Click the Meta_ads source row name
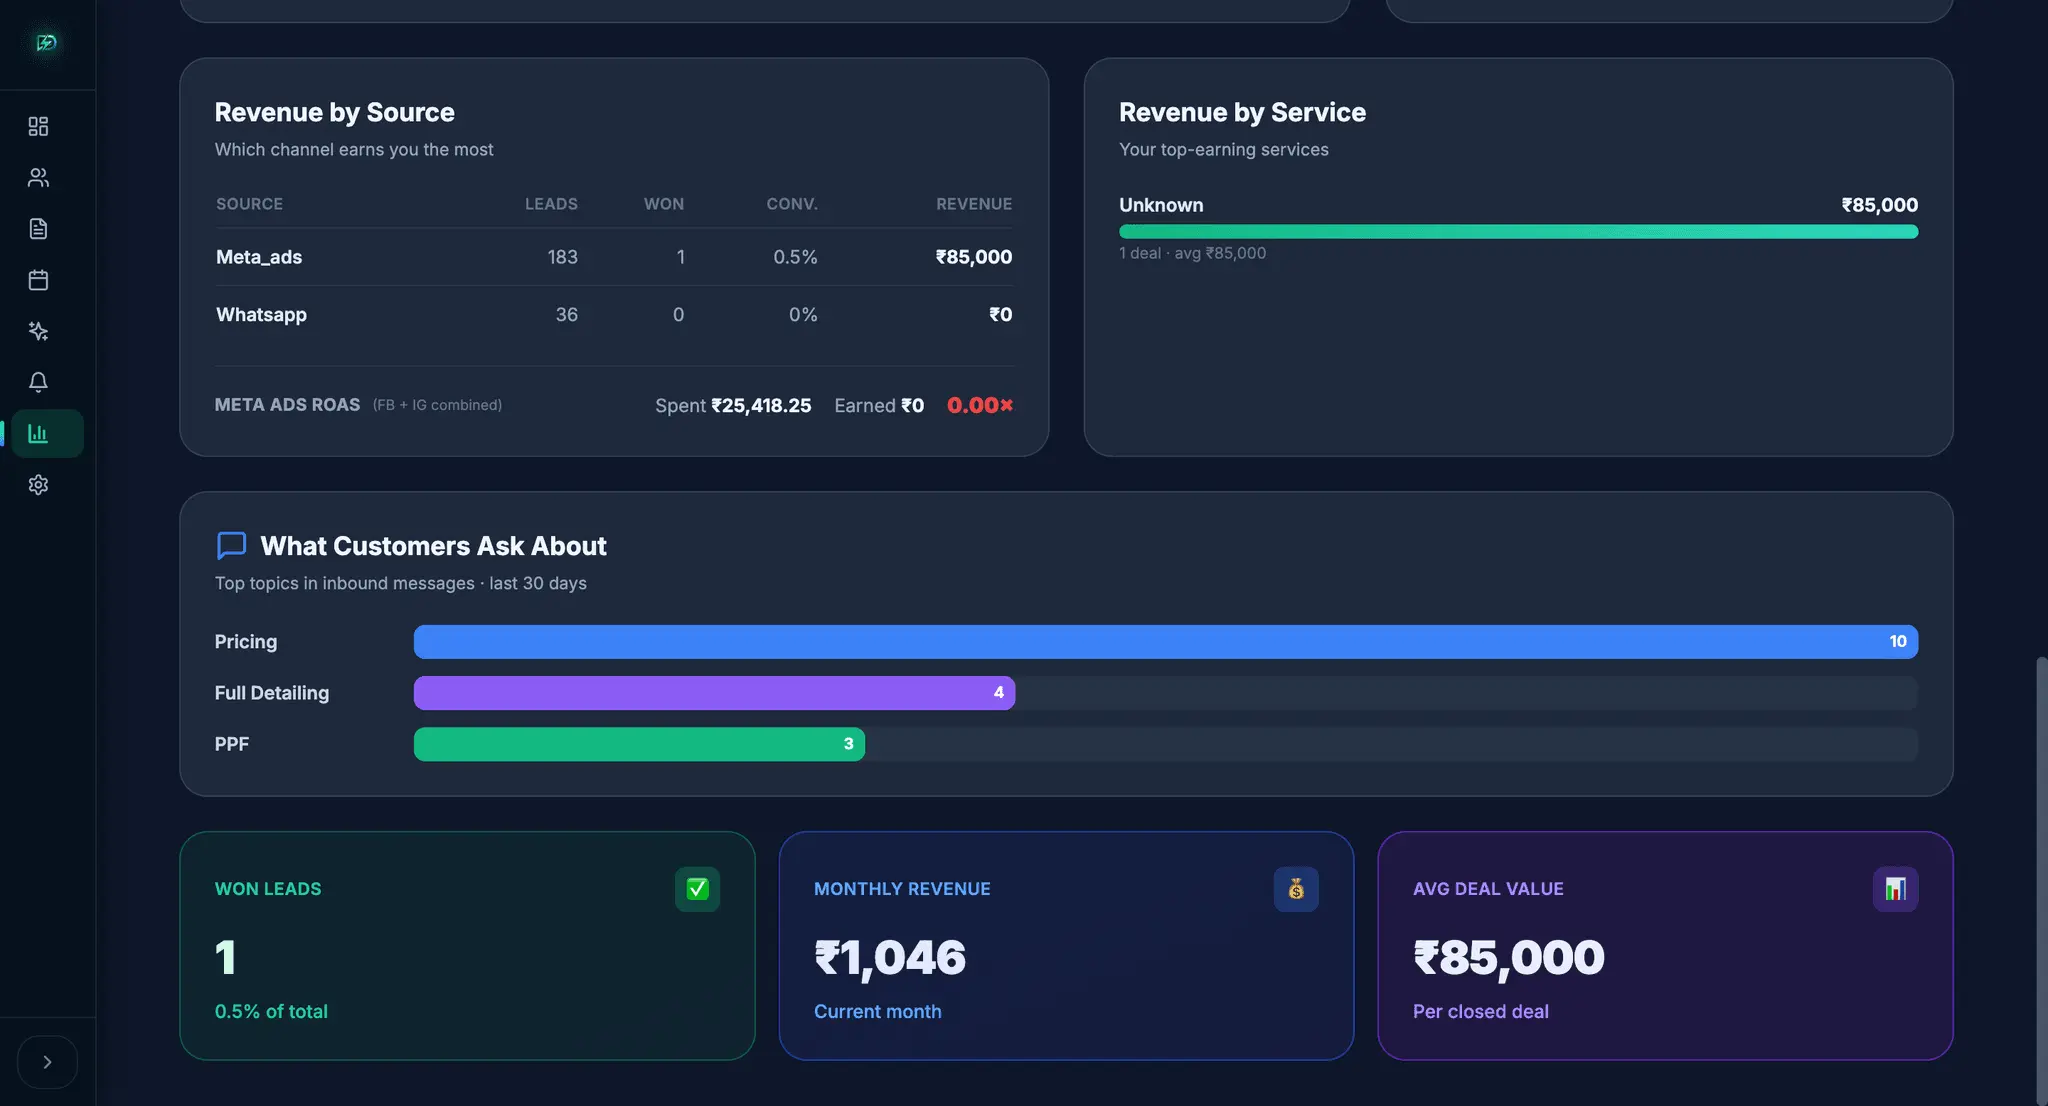This screenshot has height=1106, width=2048. [259, 257]
